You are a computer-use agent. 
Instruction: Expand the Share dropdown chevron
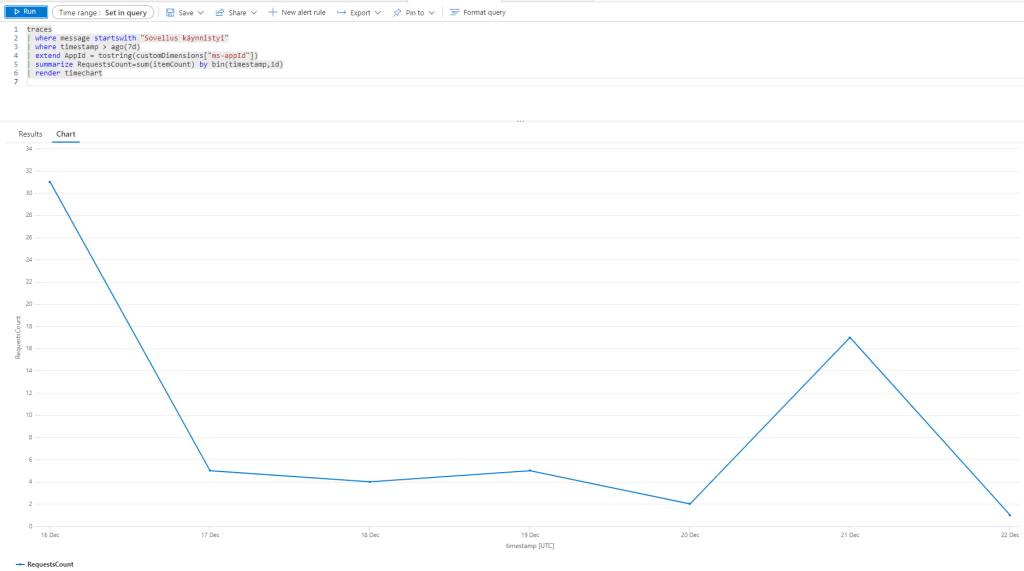pyautogui.click(x=253, y=13)
